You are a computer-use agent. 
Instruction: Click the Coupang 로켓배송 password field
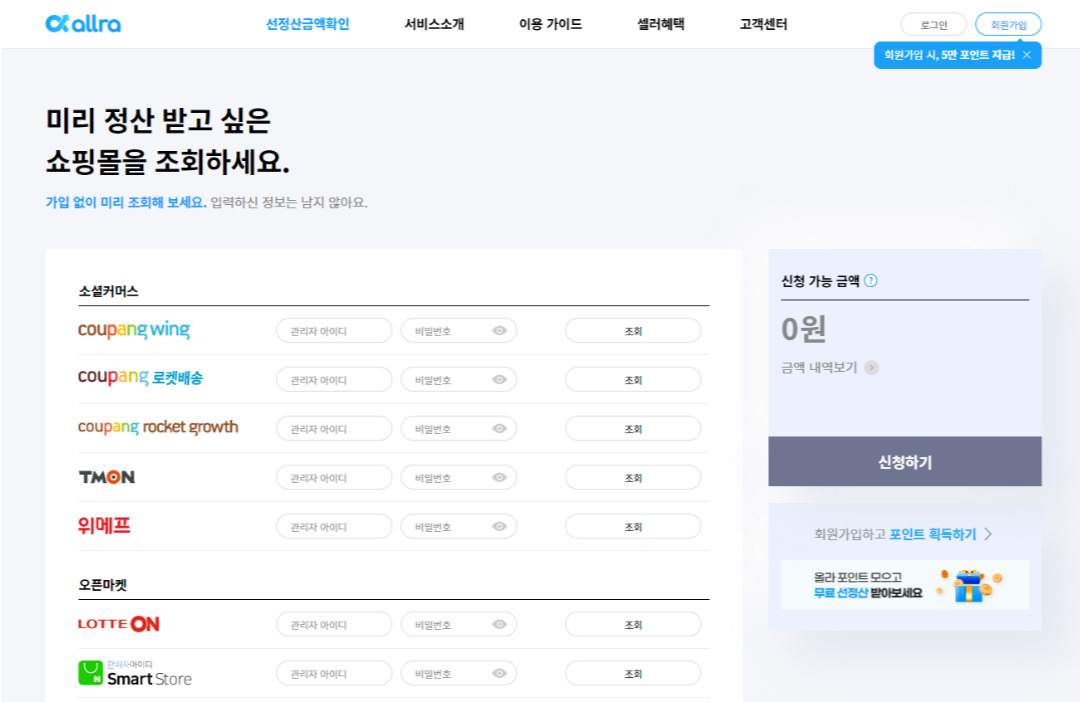click(x=459, y=380)
